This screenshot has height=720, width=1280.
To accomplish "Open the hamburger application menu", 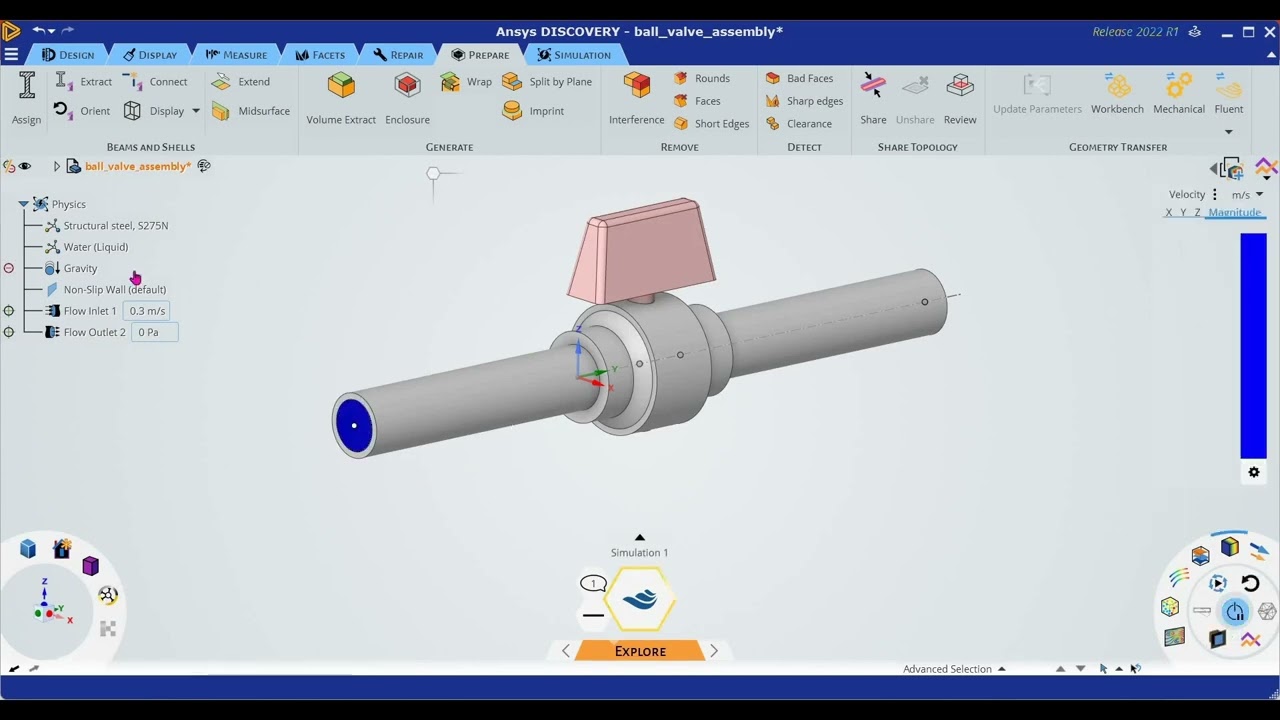I will click(x=11, y=55).
